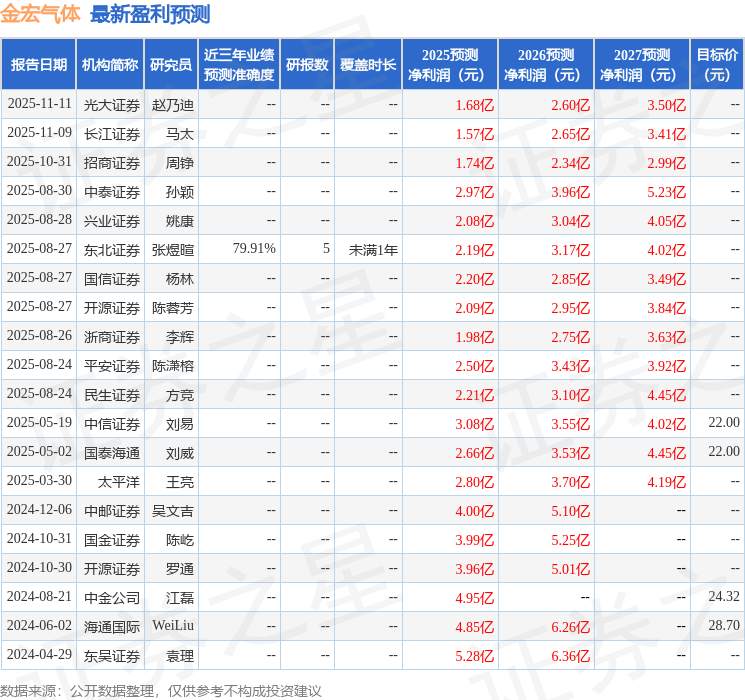
Task: Click the 机构简称 column header
Action: tap(110, 65)
